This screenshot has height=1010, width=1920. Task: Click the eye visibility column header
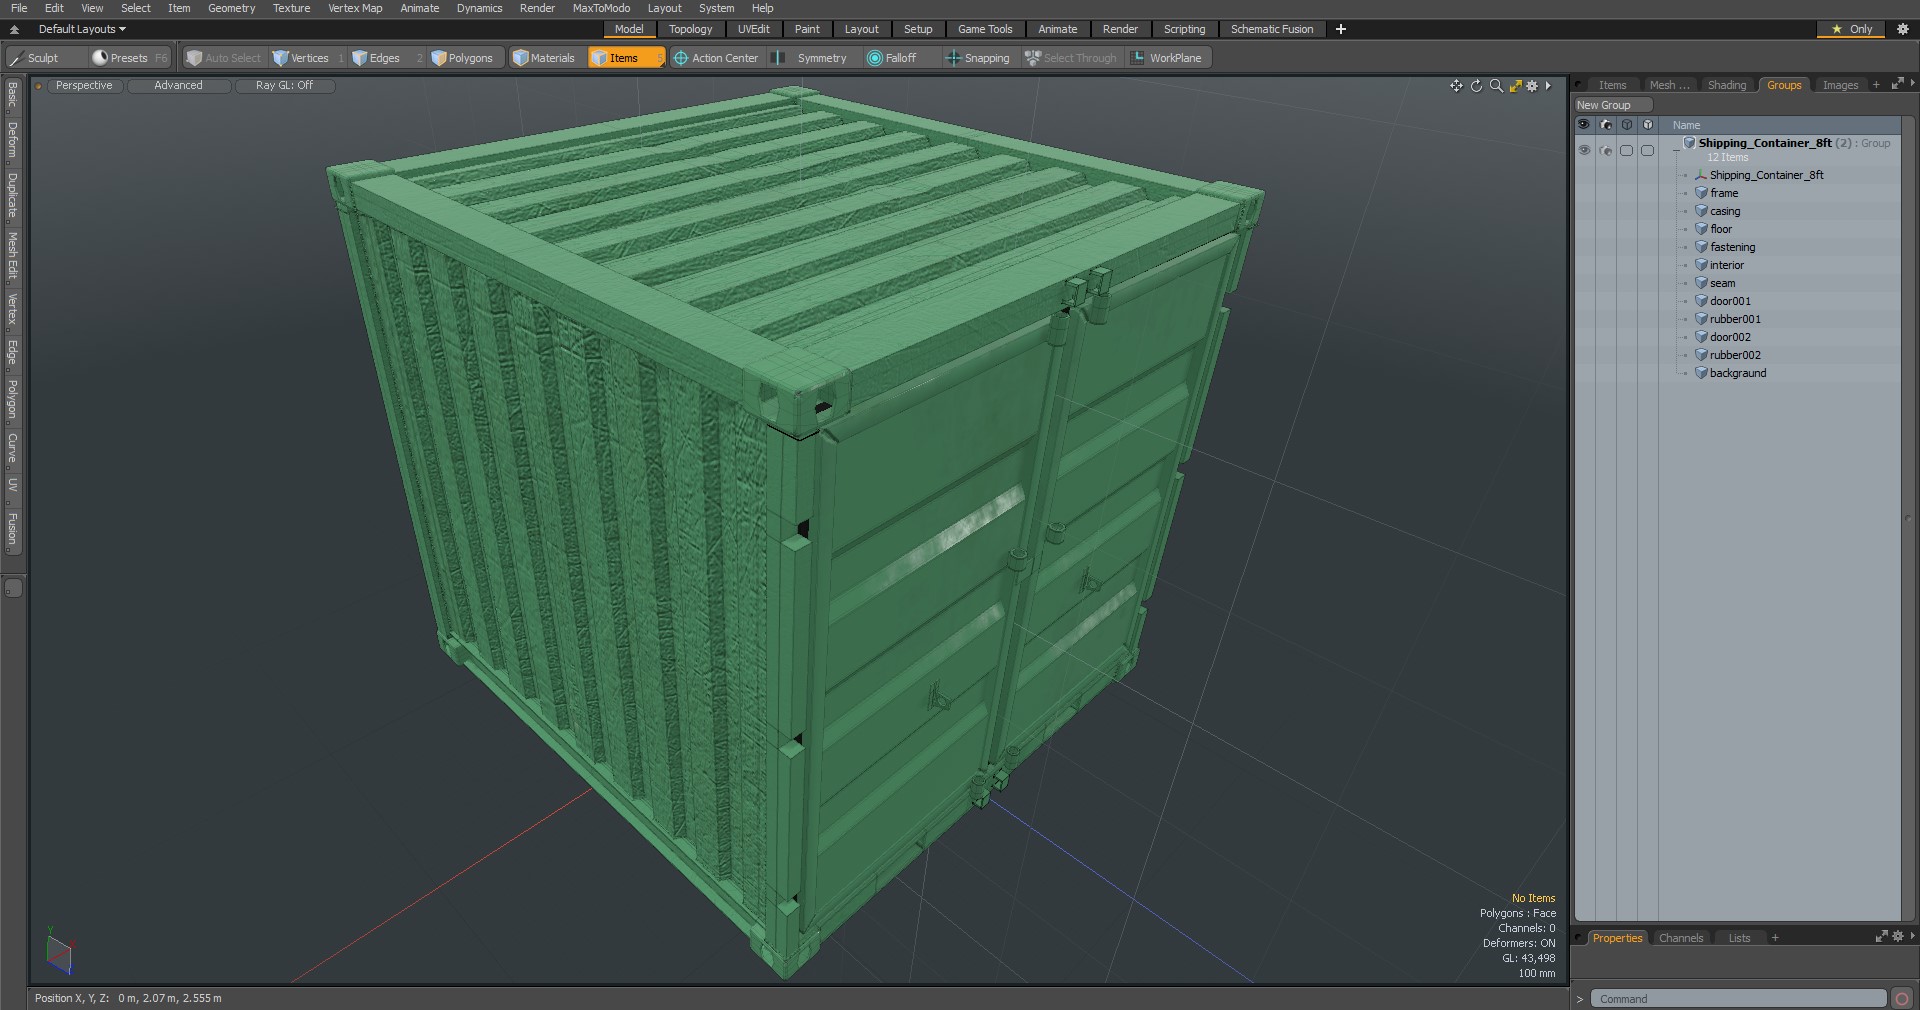[1584, 125]
